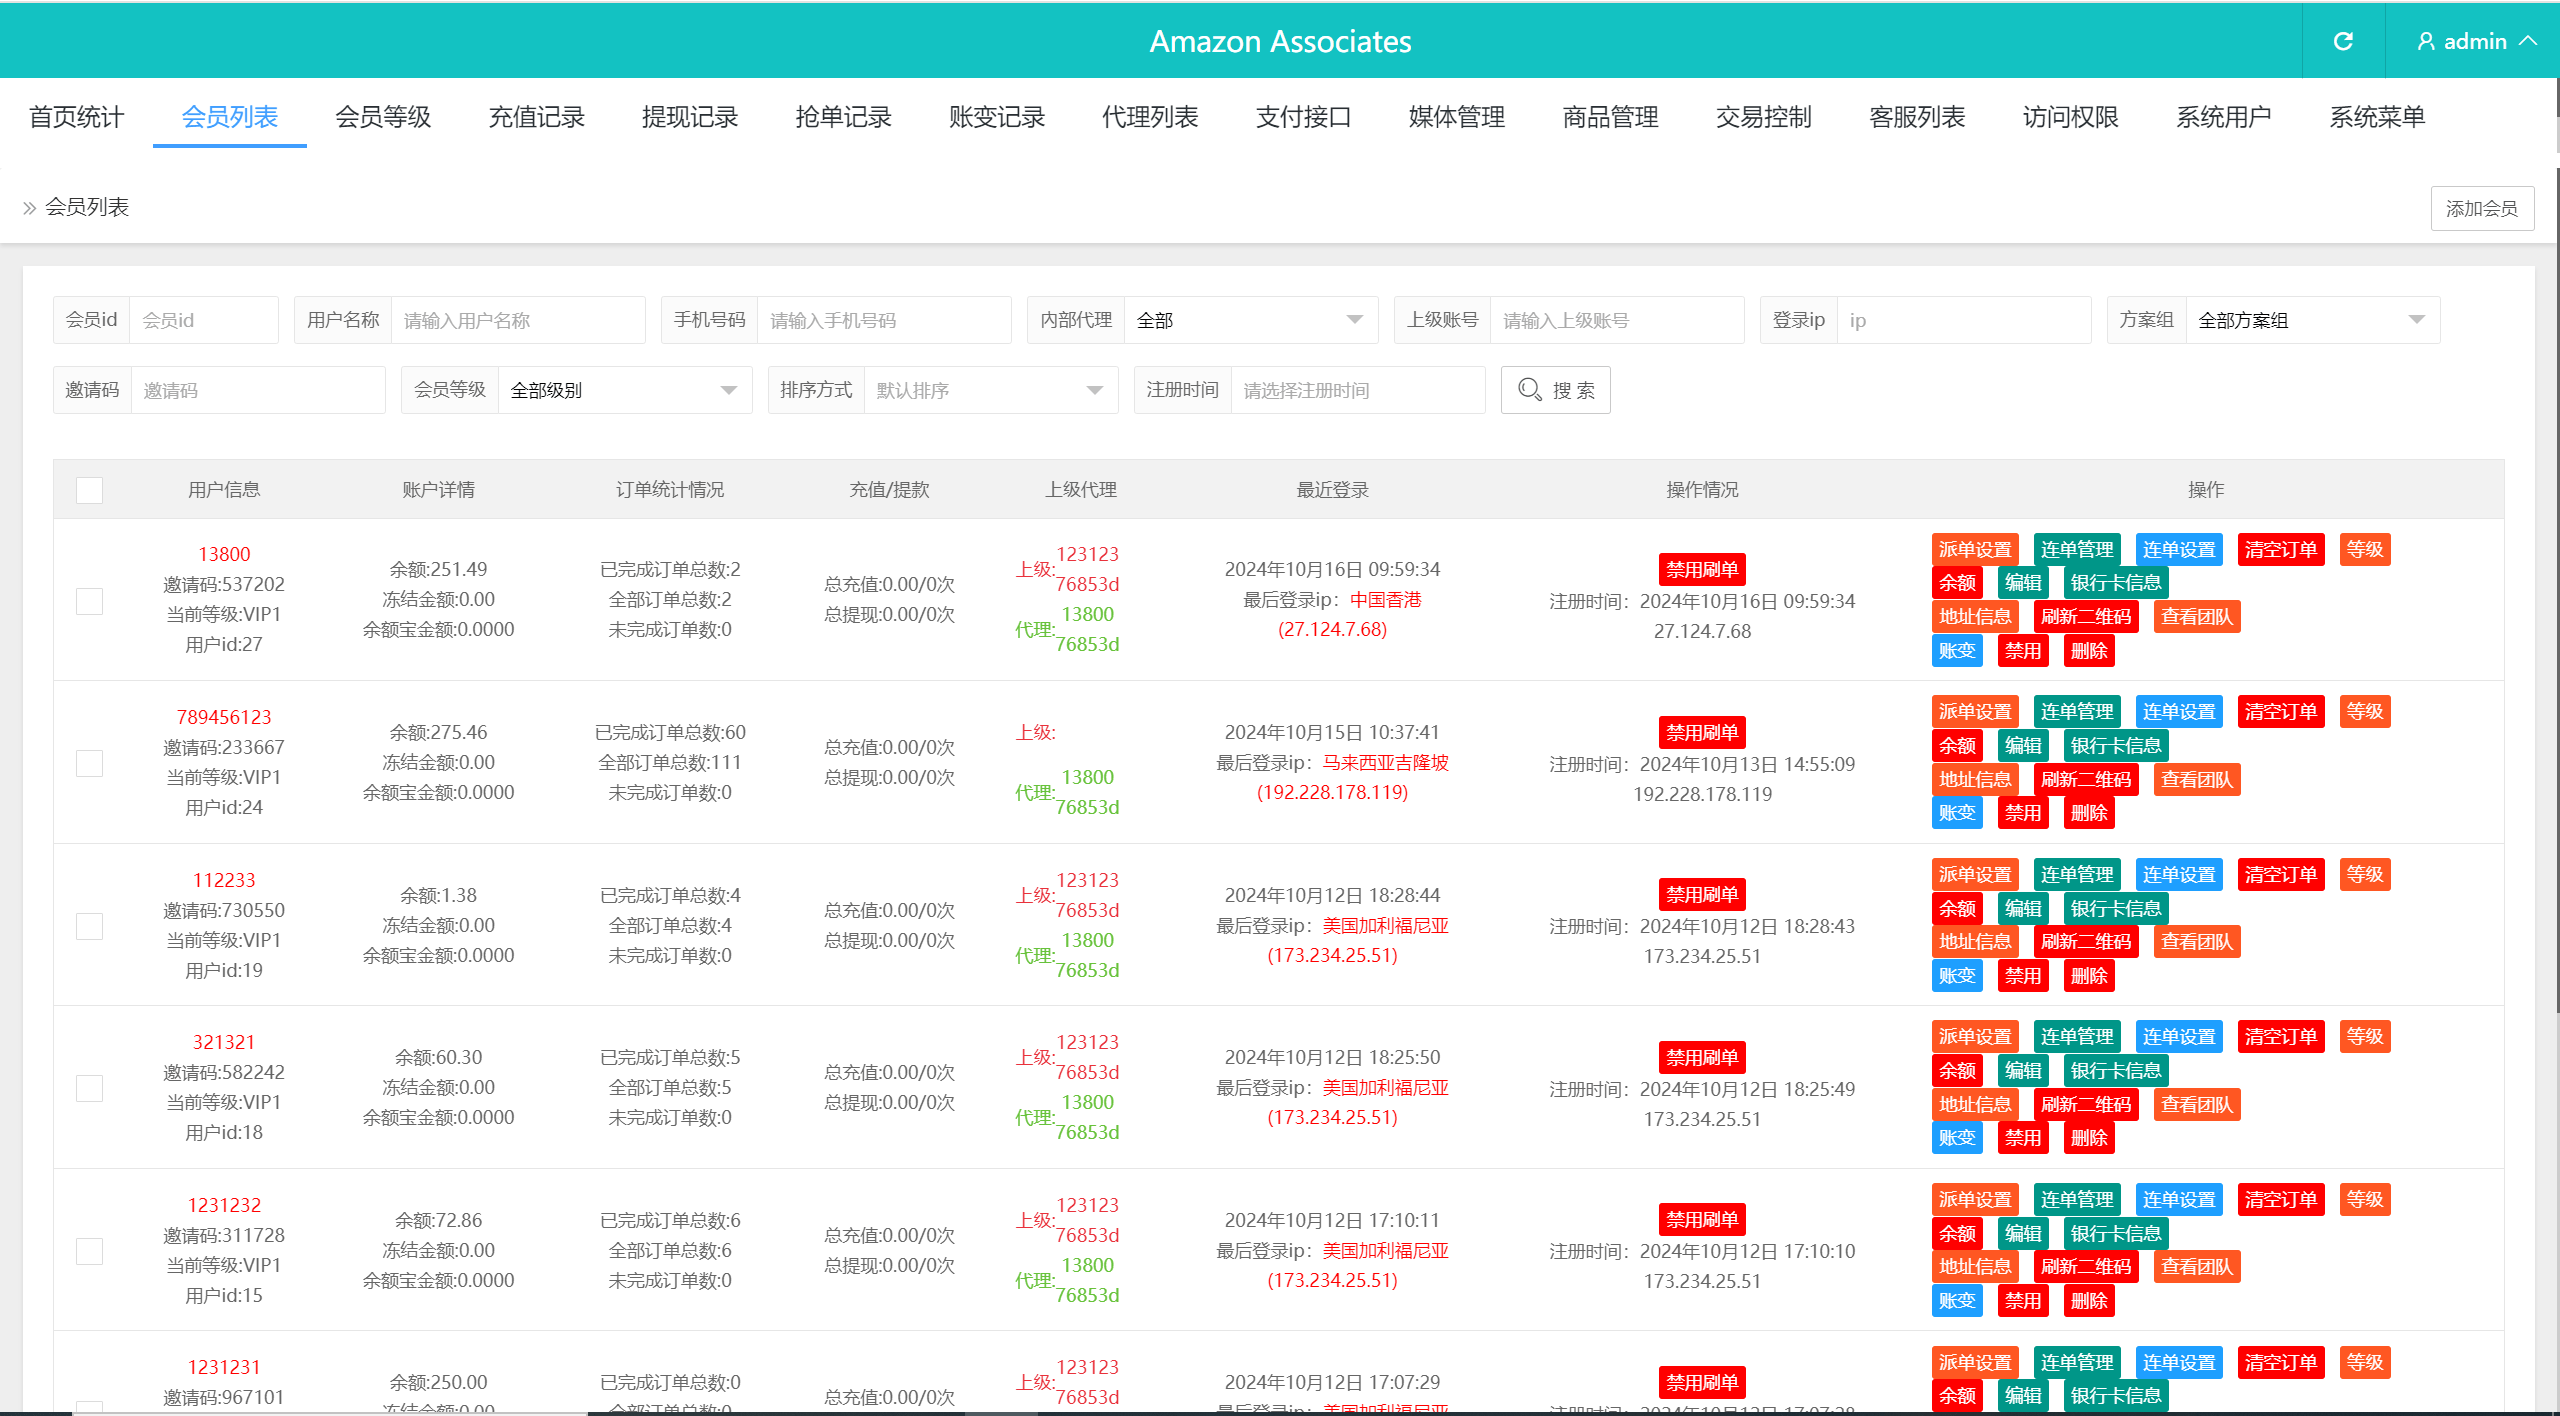Click the 添加会员 button

[2481, 208]
